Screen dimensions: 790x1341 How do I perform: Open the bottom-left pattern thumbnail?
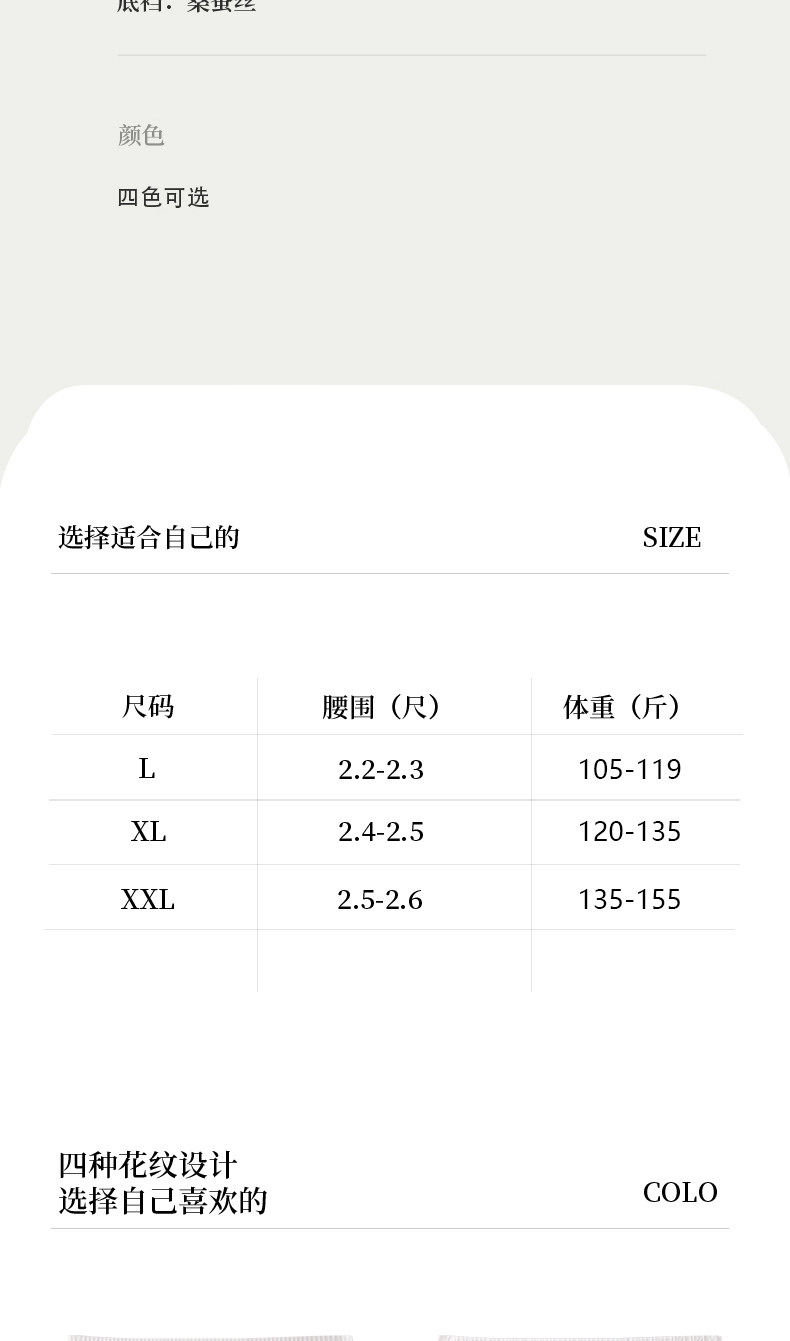210,1336
